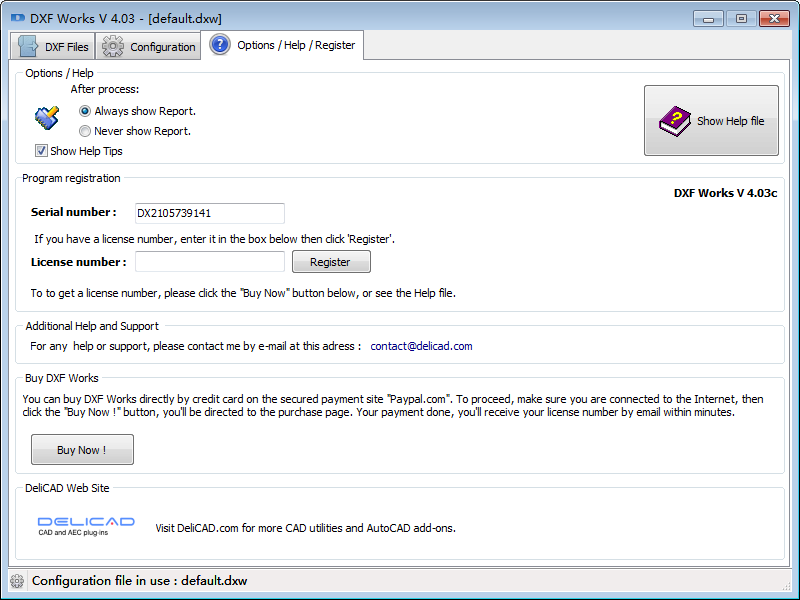
Task: Click inside the License number field
Action: (x=210, y=262)
